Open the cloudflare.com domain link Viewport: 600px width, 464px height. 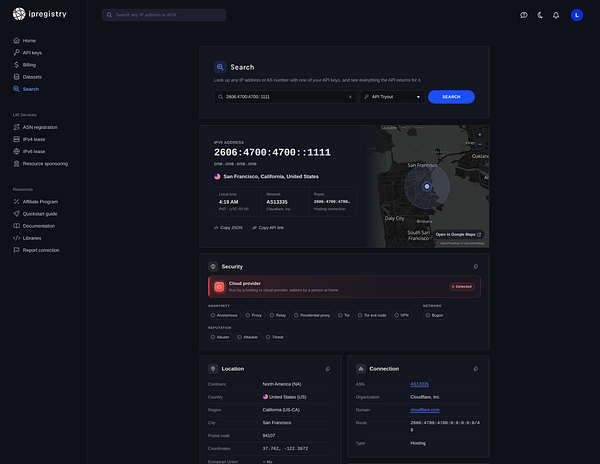pos(425,410)
